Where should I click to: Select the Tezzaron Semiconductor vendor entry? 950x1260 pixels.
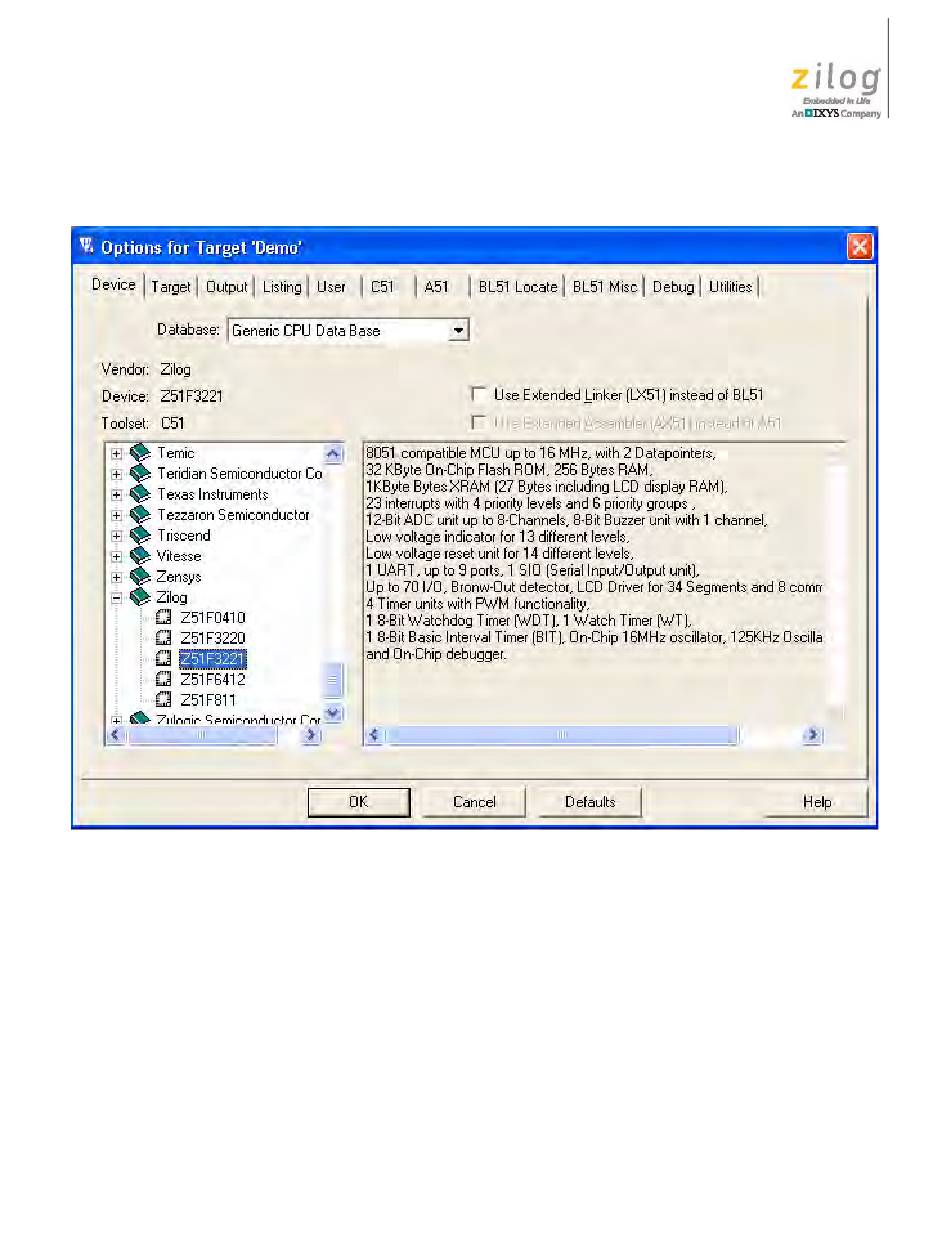click(233, 515)
